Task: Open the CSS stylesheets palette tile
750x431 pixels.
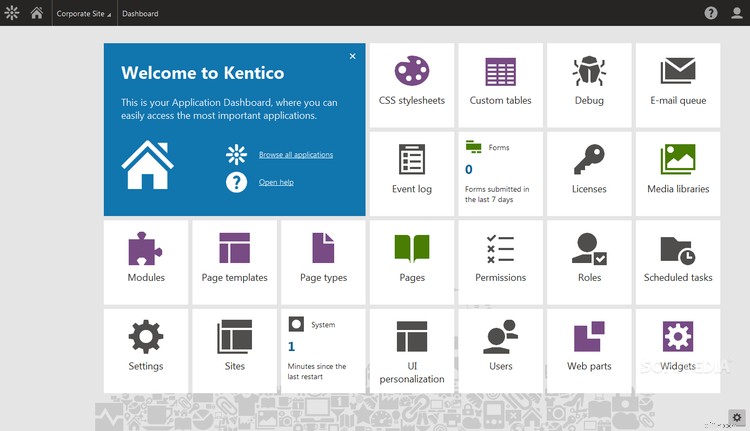Action: click(x=411, y=85)
